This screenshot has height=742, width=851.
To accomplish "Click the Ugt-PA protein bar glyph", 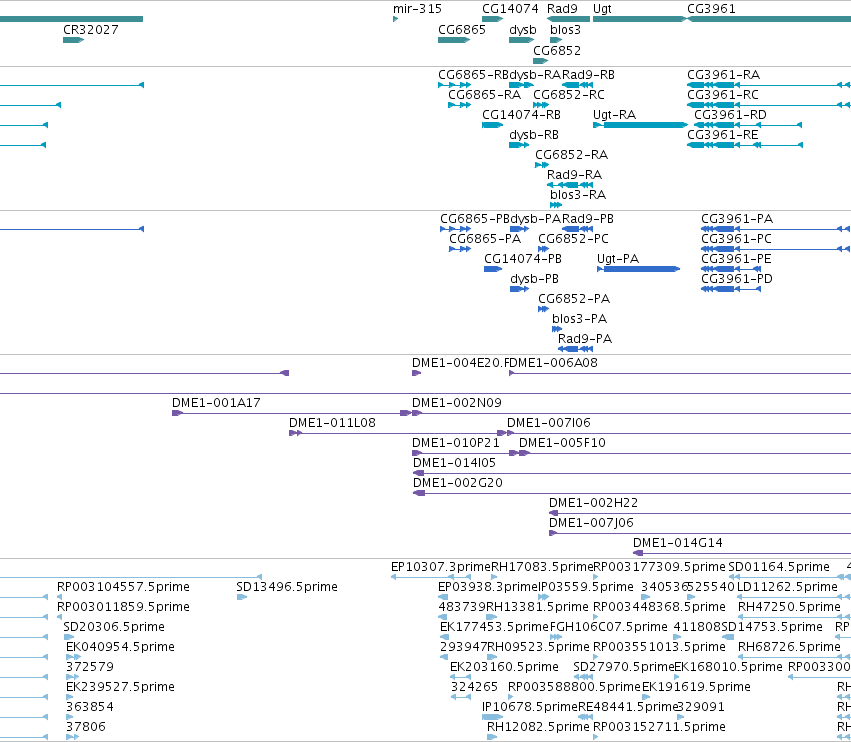I will (x=638, y=269).
